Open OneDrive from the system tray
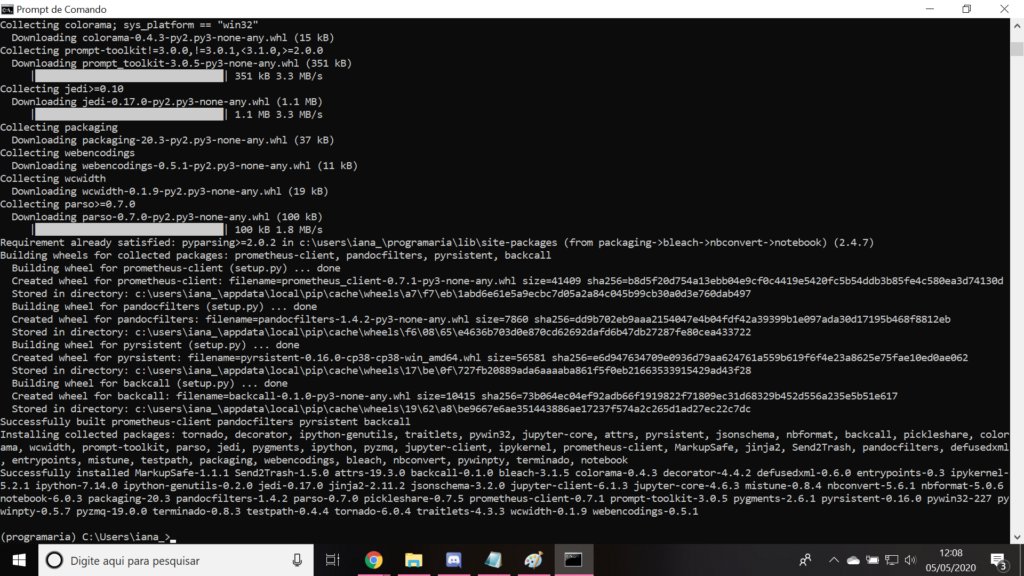This screenshot has width=1024, height=576. (854, 560)
